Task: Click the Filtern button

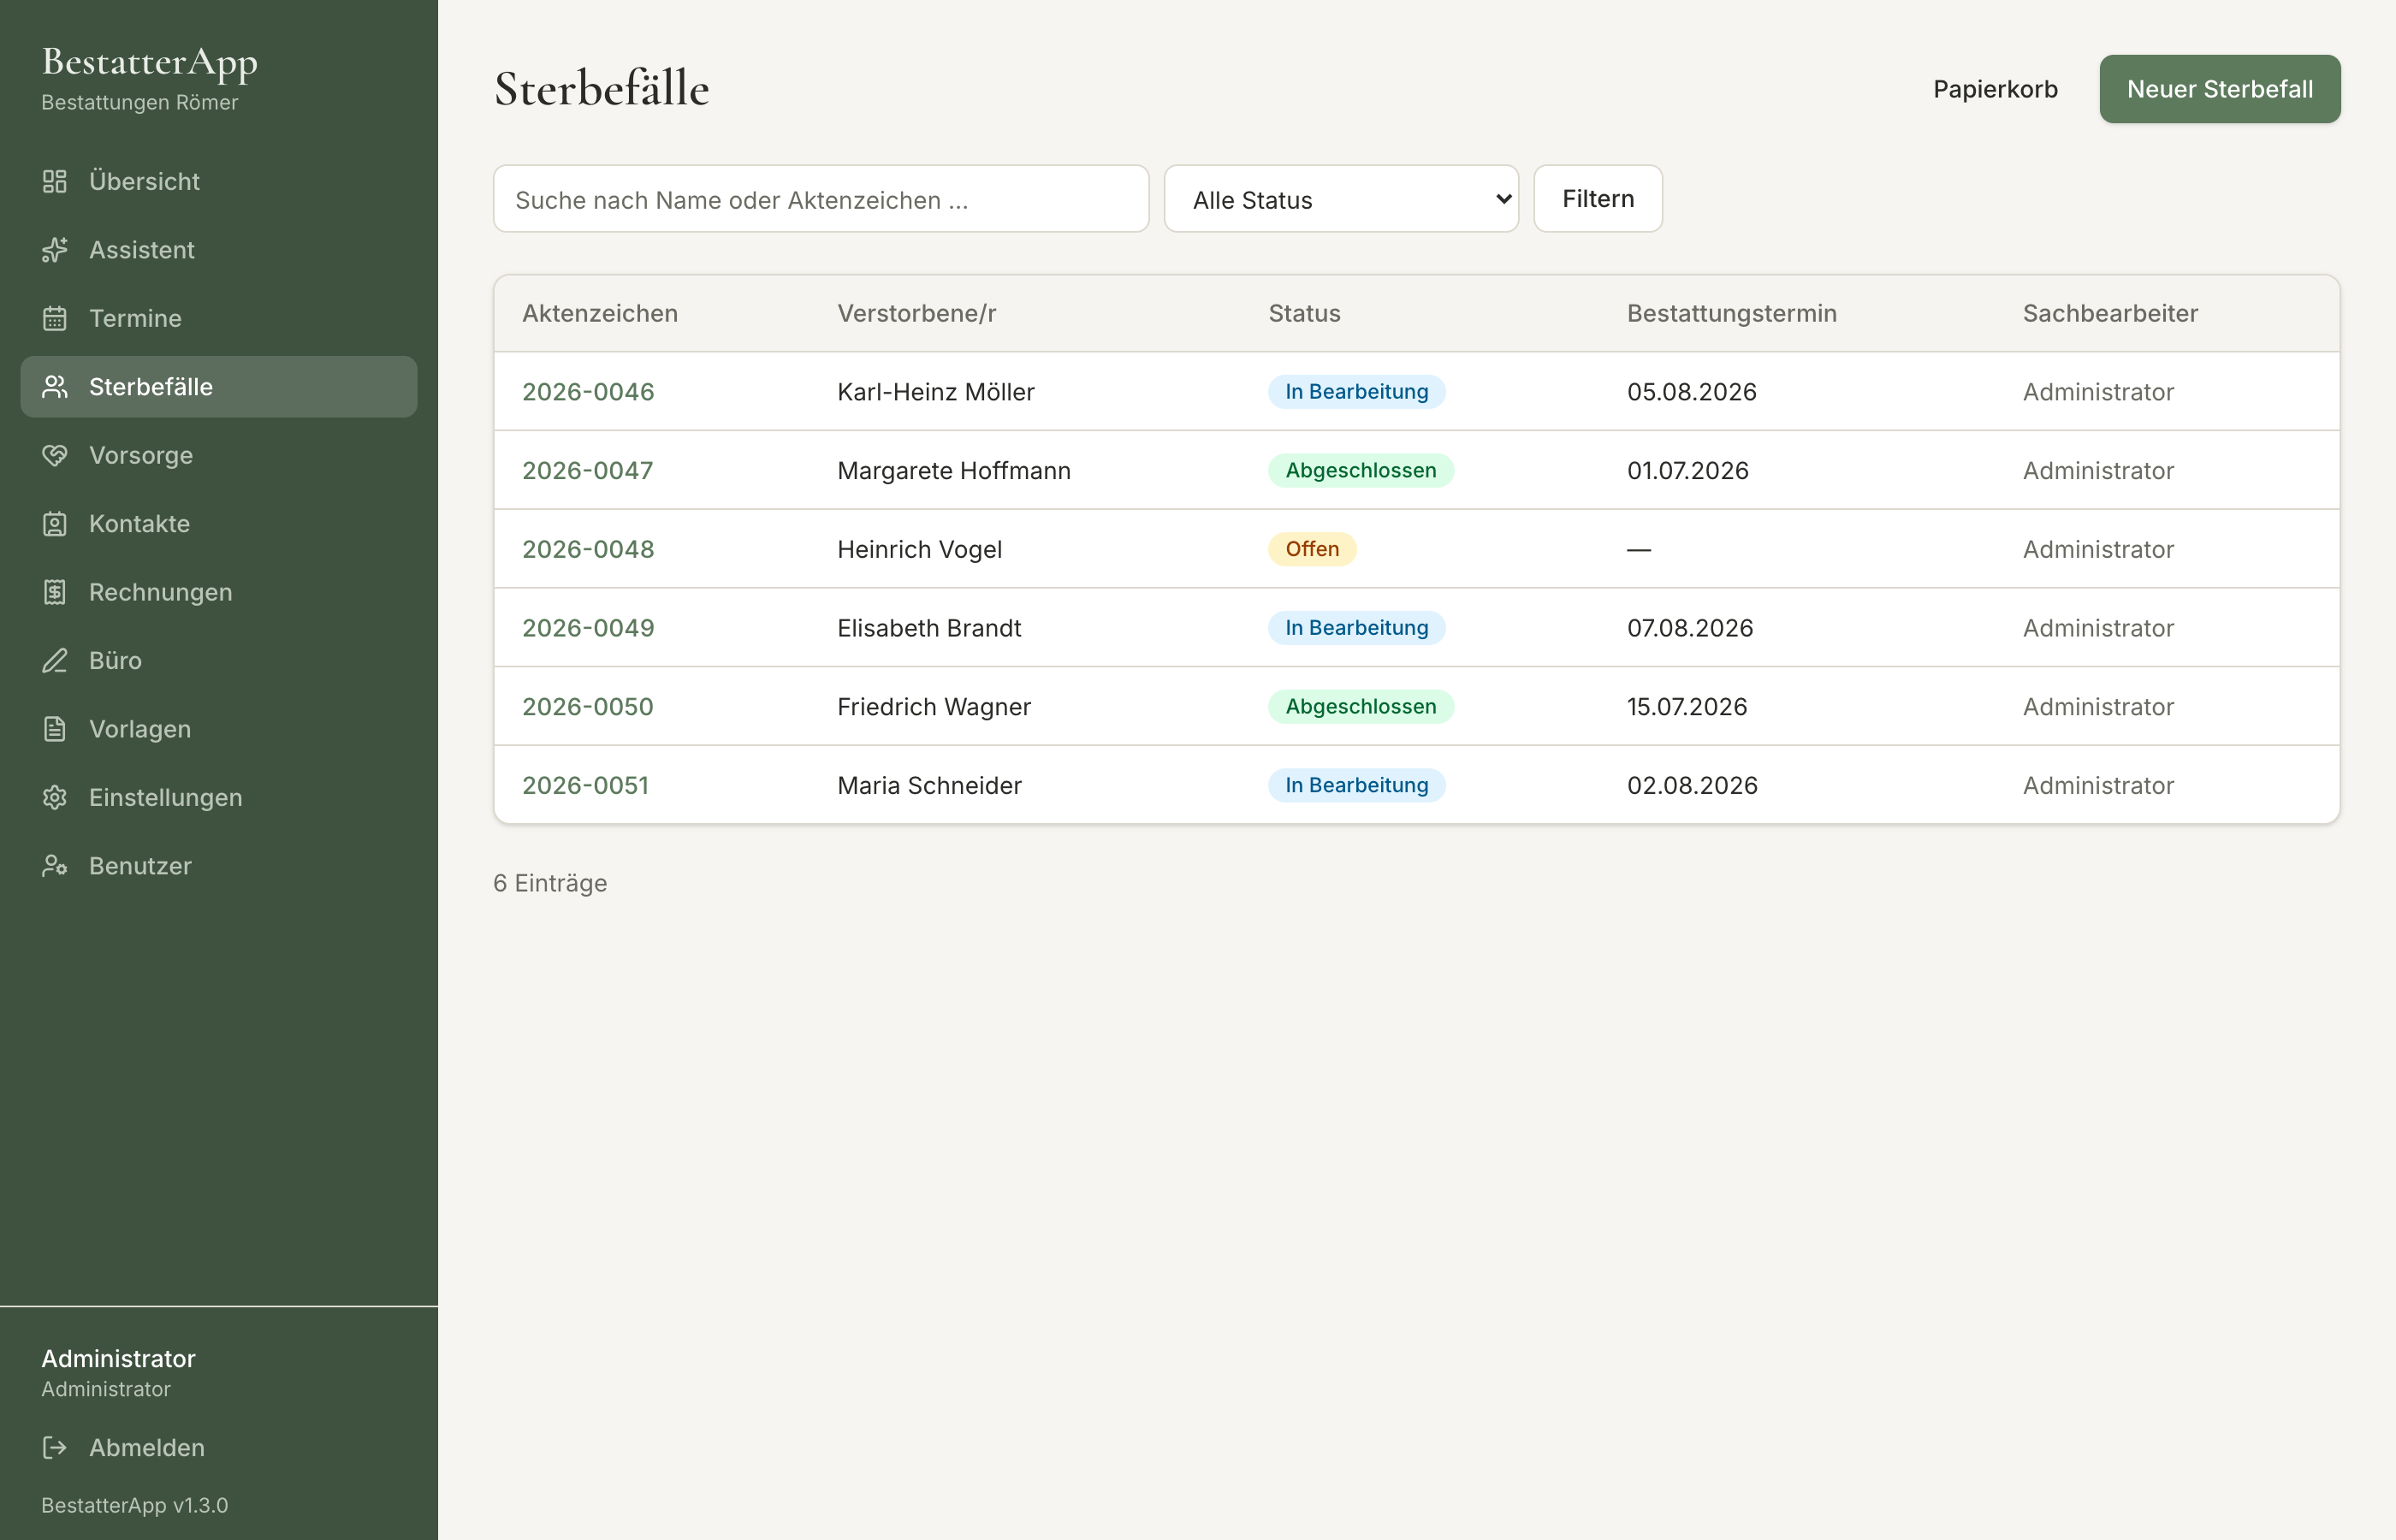Action: tap(1598, 199)
